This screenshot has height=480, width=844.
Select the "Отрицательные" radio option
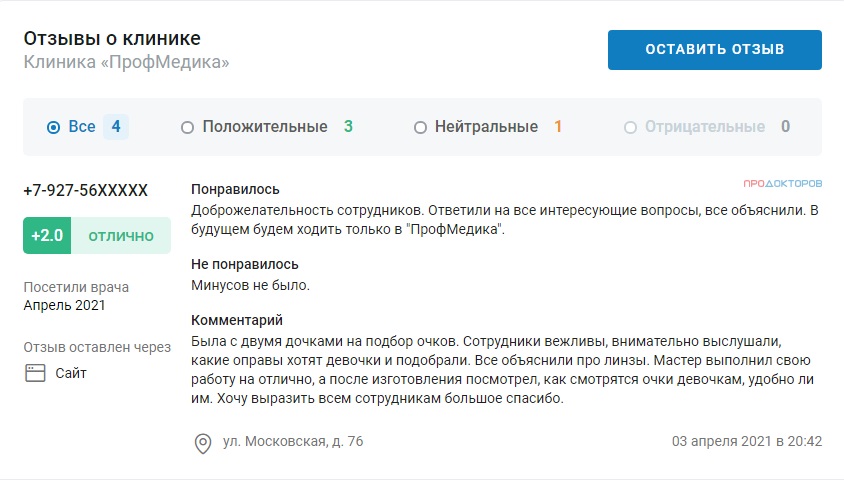pos(630,127)
